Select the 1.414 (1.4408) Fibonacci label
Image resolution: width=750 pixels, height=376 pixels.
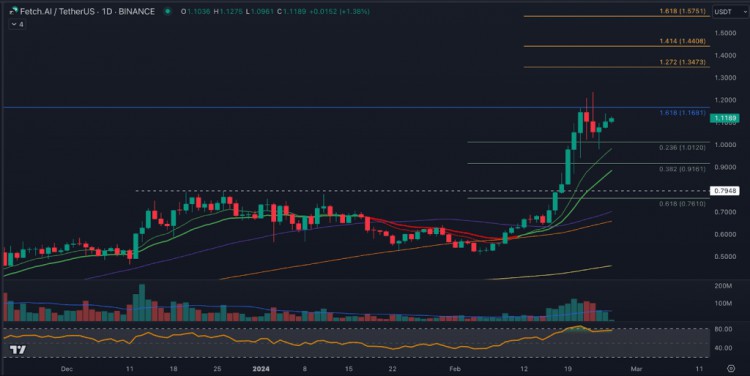click(682, 41)
